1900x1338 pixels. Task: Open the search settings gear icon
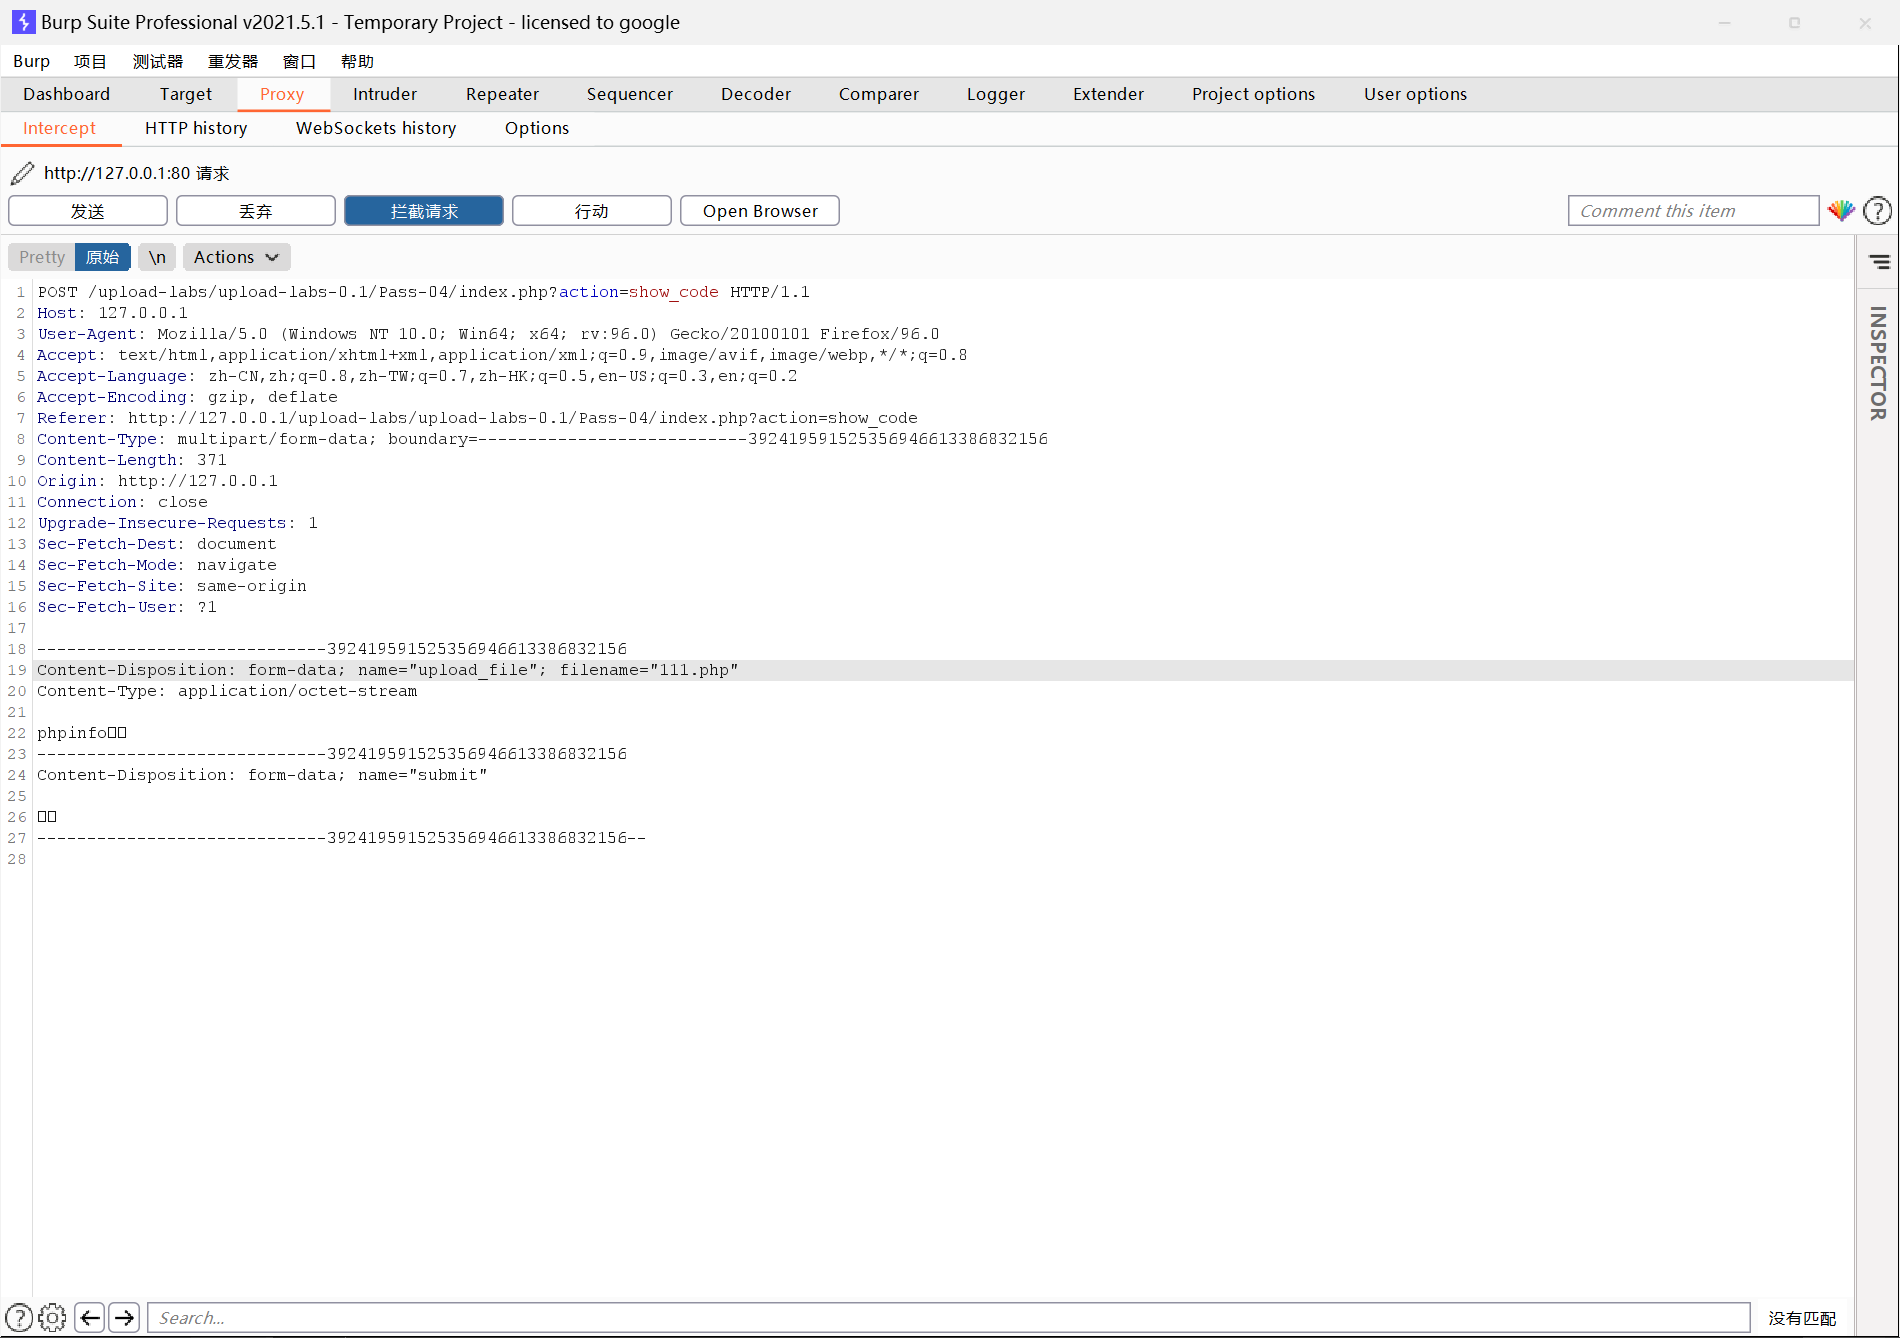point(53,1317)
